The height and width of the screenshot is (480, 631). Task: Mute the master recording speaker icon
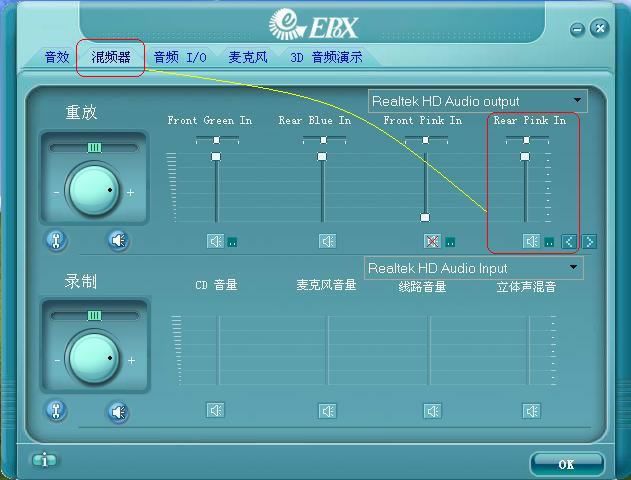118,412
